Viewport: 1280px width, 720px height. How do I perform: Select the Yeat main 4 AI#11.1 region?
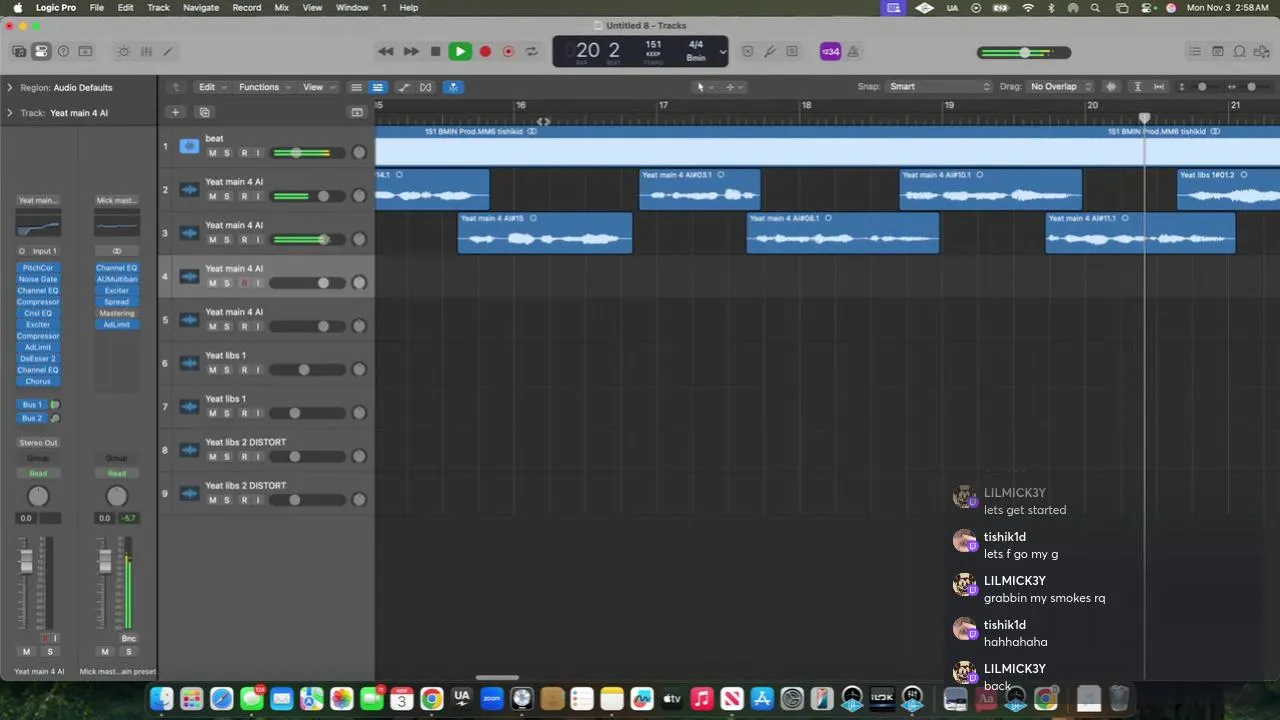click(1140, 232)
